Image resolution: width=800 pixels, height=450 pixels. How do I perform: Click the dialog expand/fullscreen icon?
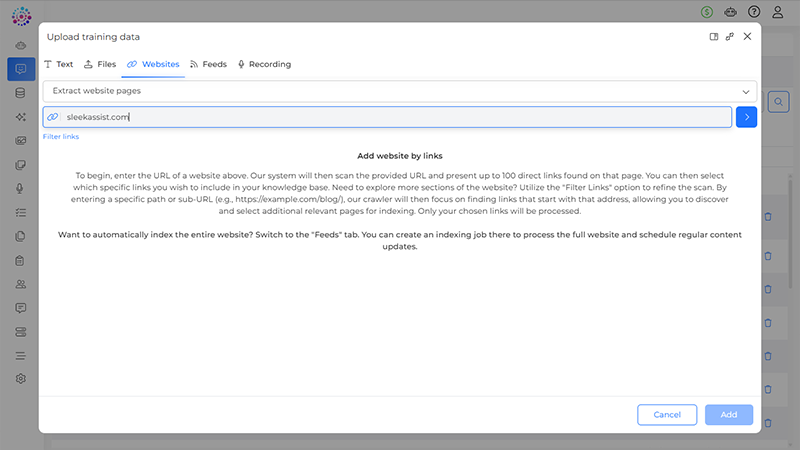click(x=730, y=37)
